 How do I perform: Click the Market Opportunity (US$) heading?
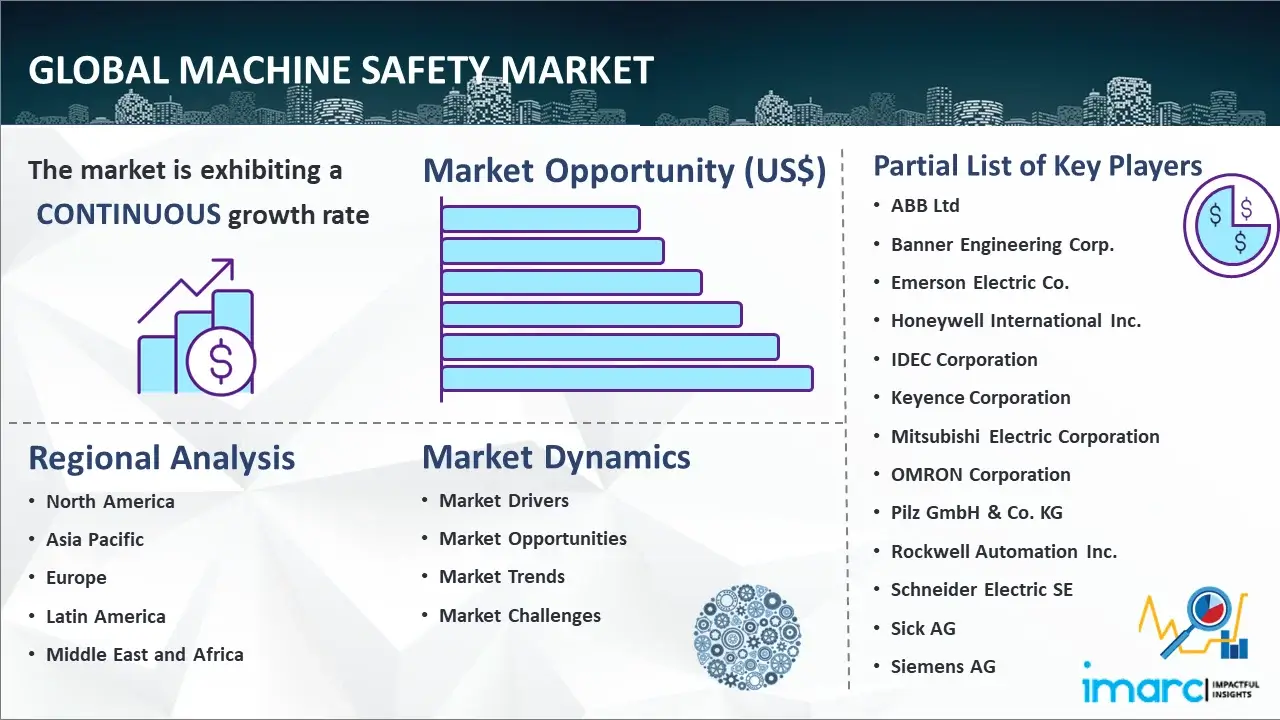pyautogui.click(x=624, y=171)
